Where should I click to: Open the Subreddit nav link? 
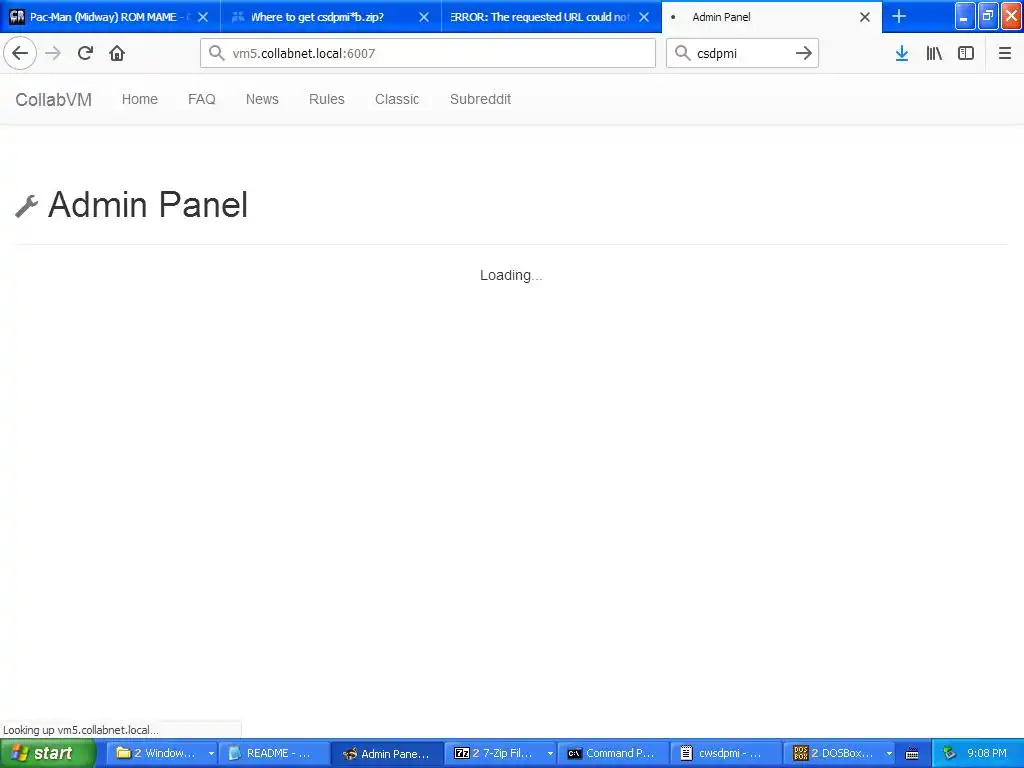(x=481, y=99)
